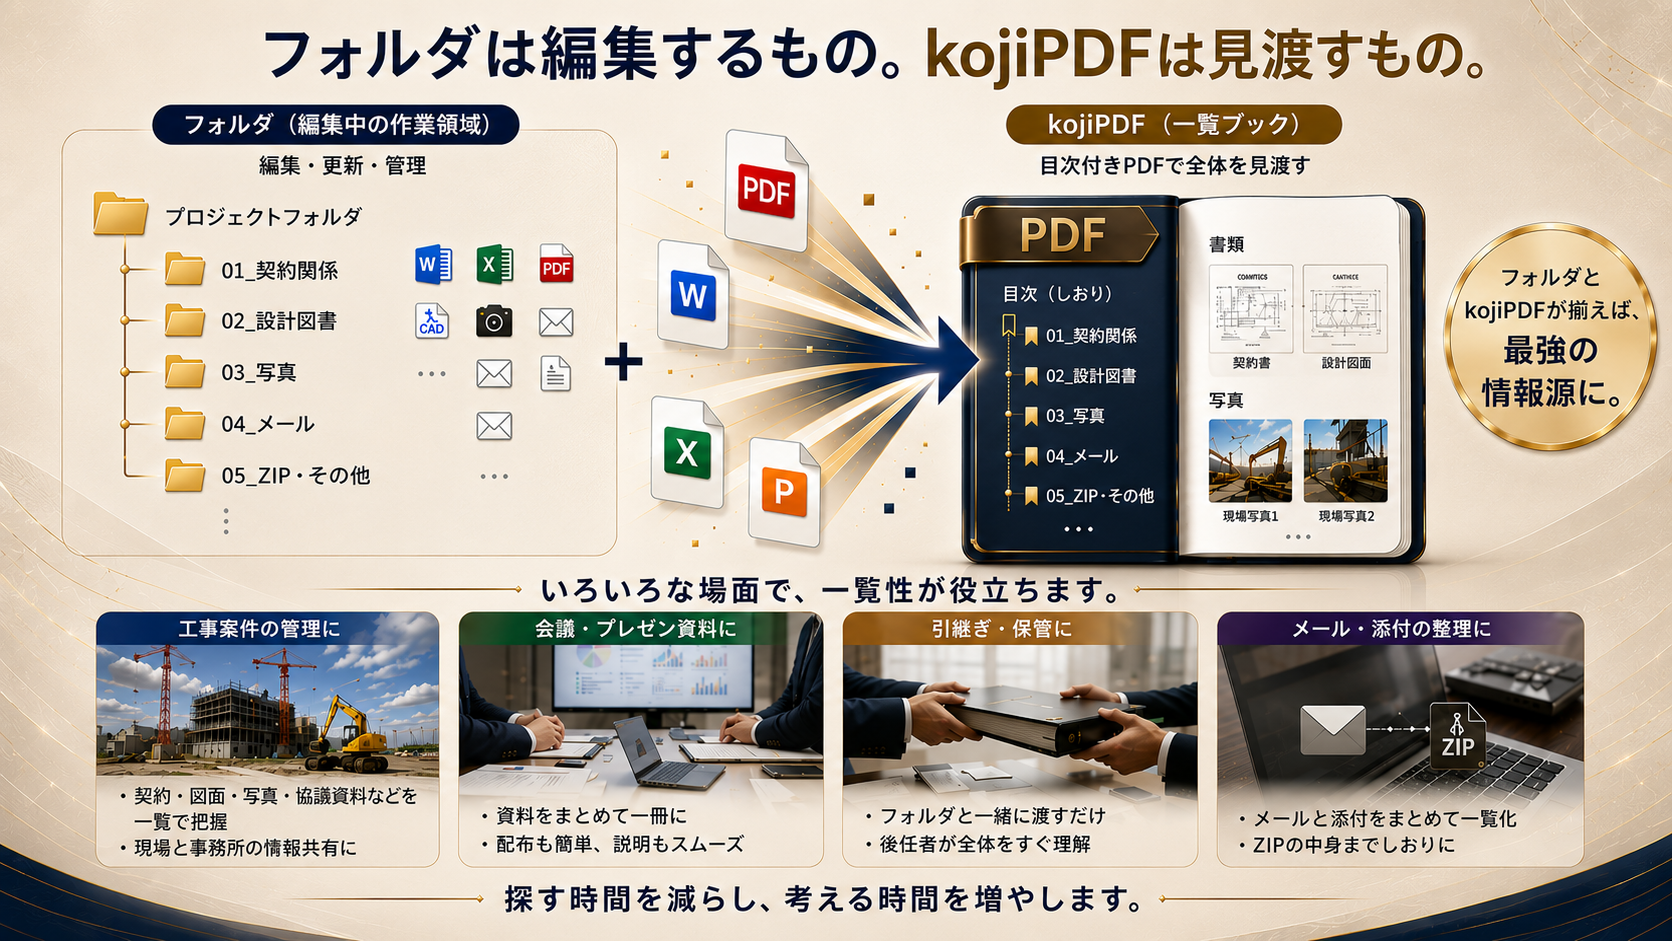Select the folder icon beside 02_設計図書
The height and width of the screenshot is (941, 1672).
[185, 320]
